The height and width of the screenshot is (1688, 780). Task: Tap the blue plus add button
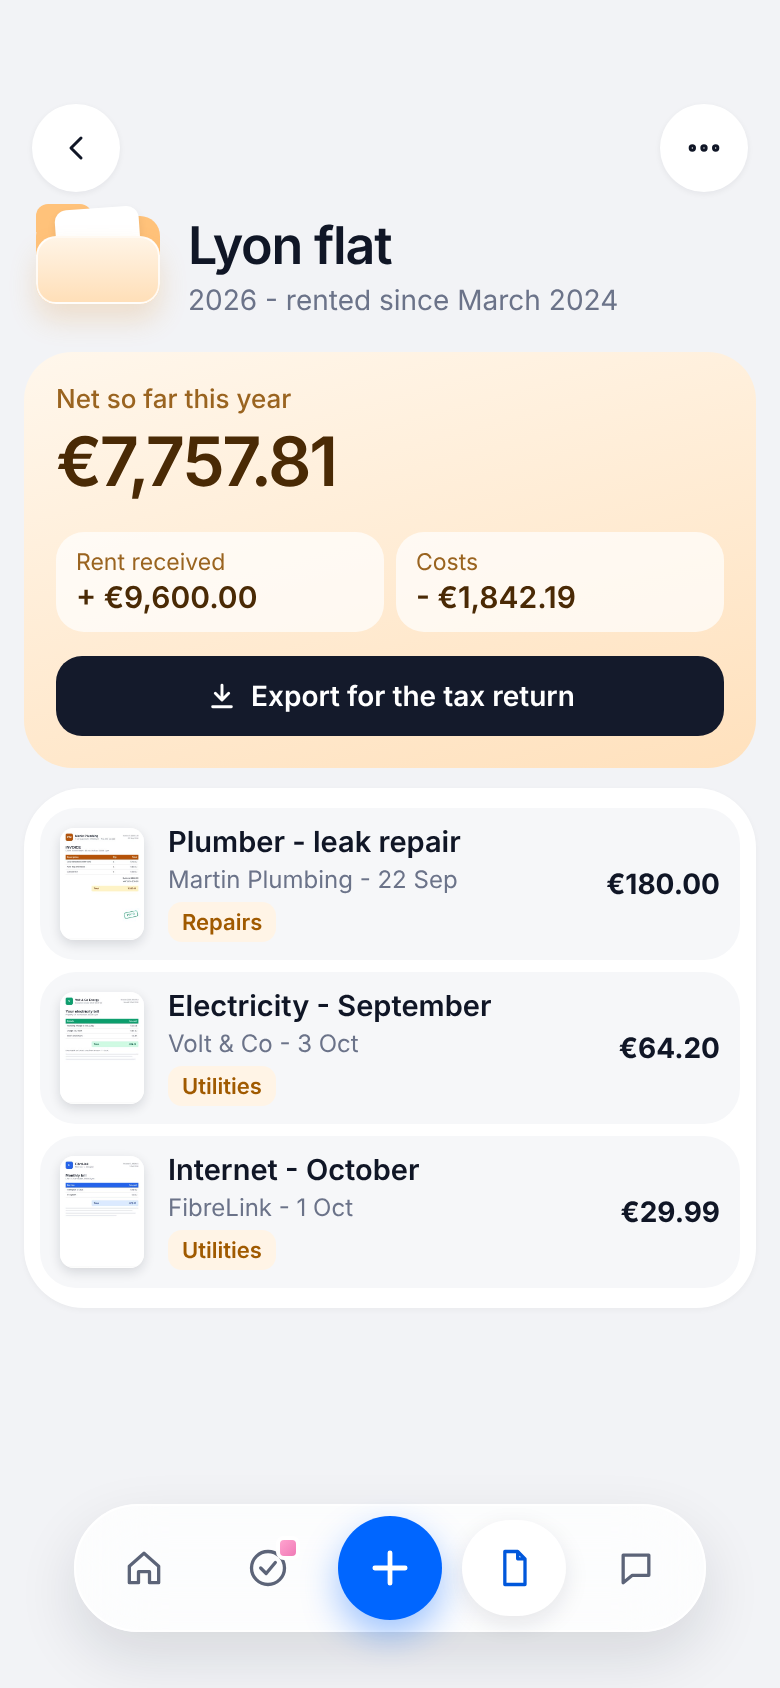pyautogui.click(x=390, y=1568)
